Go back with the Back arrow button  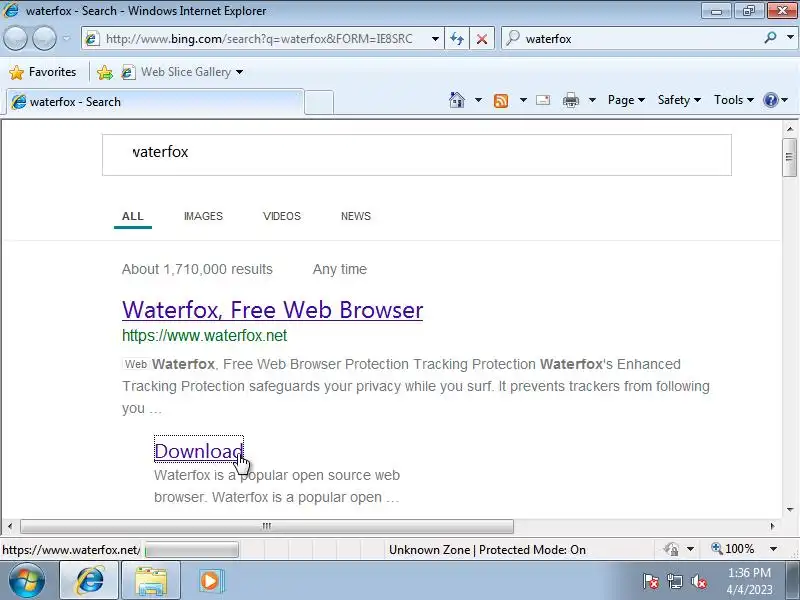tap(15, 38)
